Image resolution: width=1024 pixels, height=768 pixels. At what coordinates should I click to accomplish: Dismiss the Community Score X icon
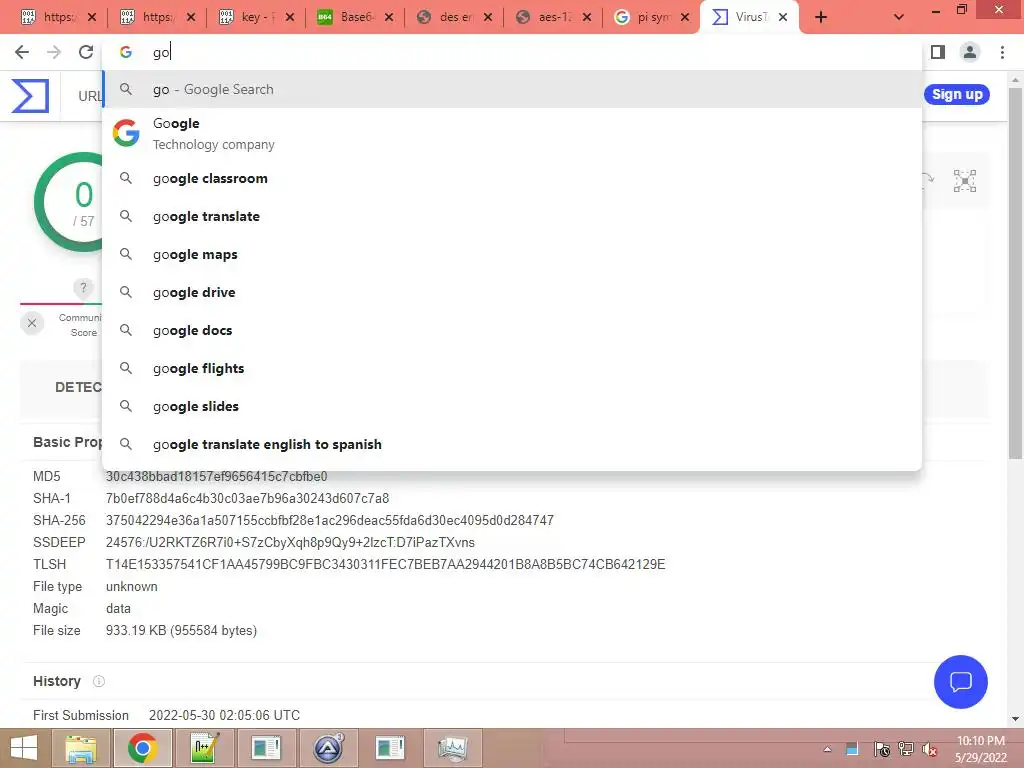pyautogui.click(x=32, y=323)
